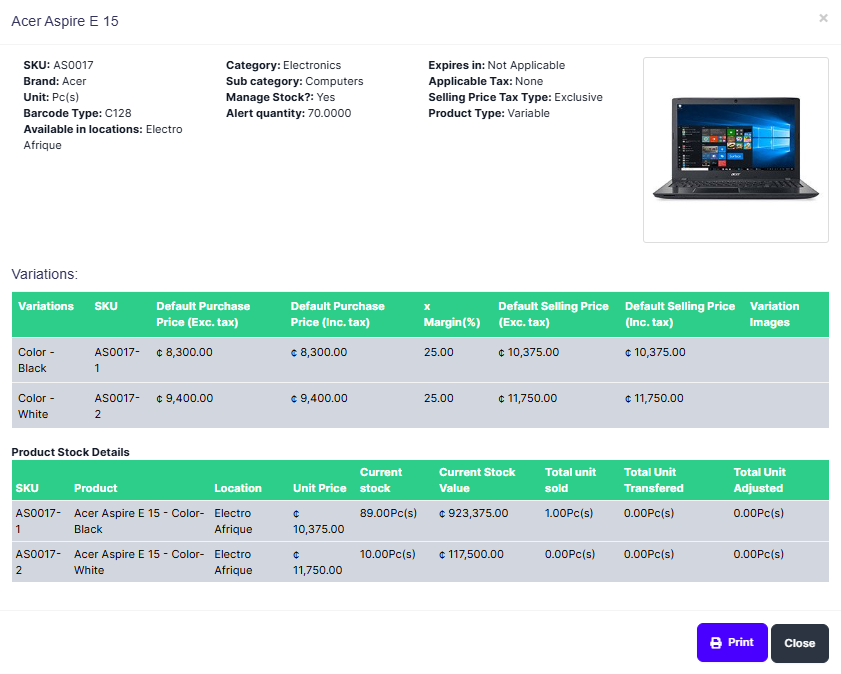Viewport: 841px width, 674px height.
Task: Click the Product Type value 'Variable'
Action: [528, 114]
